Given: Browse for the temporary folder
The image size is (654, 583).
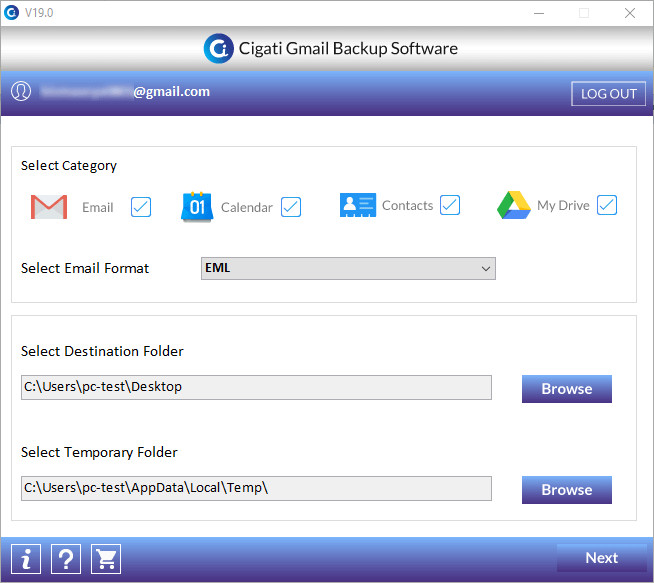Looking at the screenshot, I should [x=567, y=490].
